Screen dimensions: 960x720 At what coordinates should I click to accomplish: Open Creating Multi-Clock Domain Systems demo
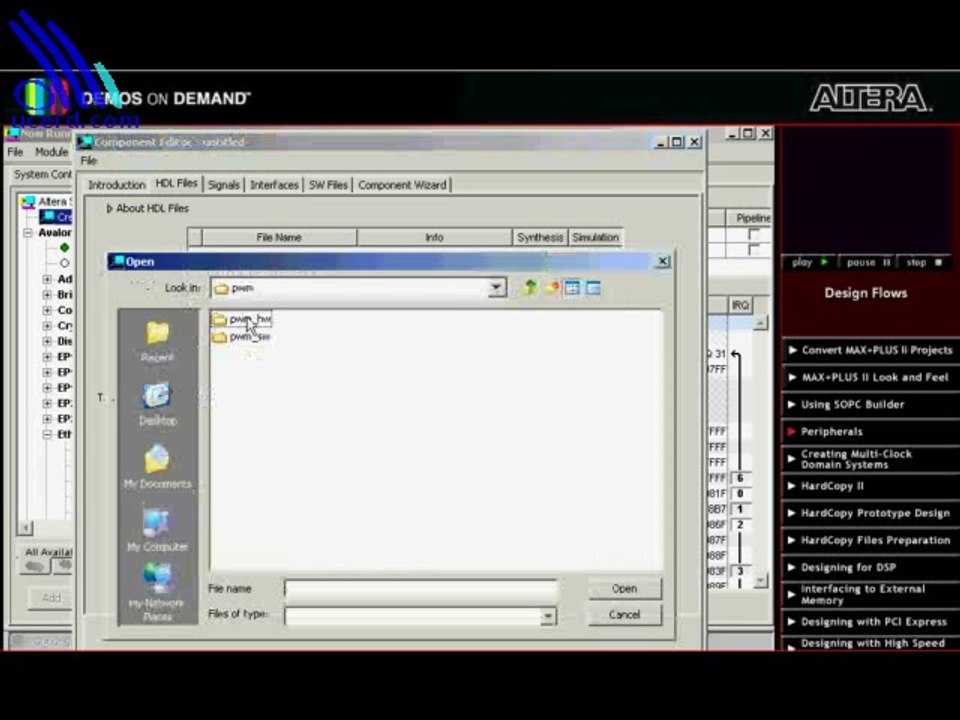(871, 459)
